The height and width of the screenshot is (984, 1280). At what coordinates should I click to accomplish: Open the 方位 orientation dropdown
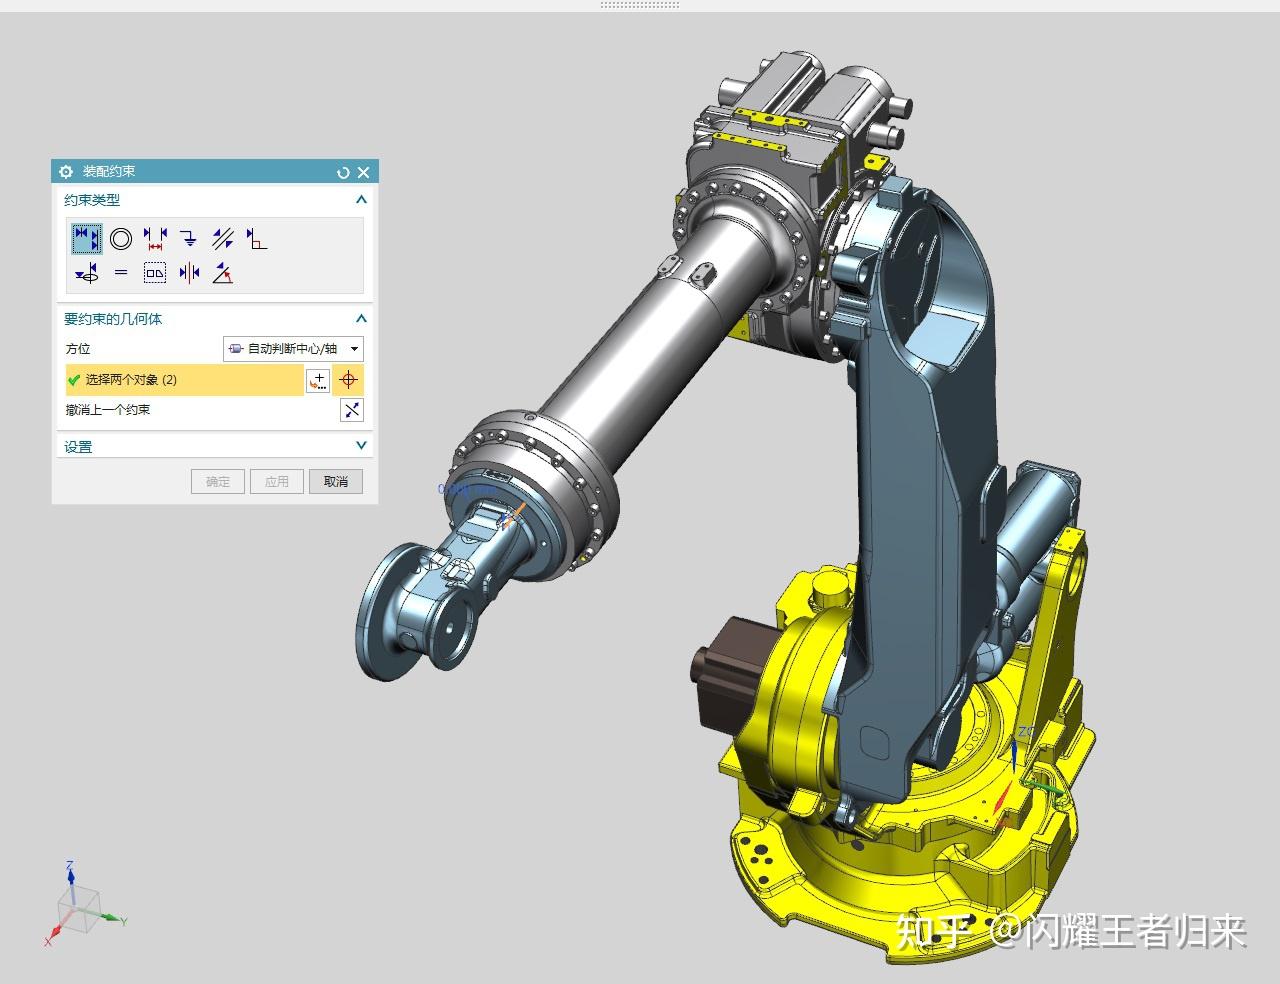coord(293,349)
